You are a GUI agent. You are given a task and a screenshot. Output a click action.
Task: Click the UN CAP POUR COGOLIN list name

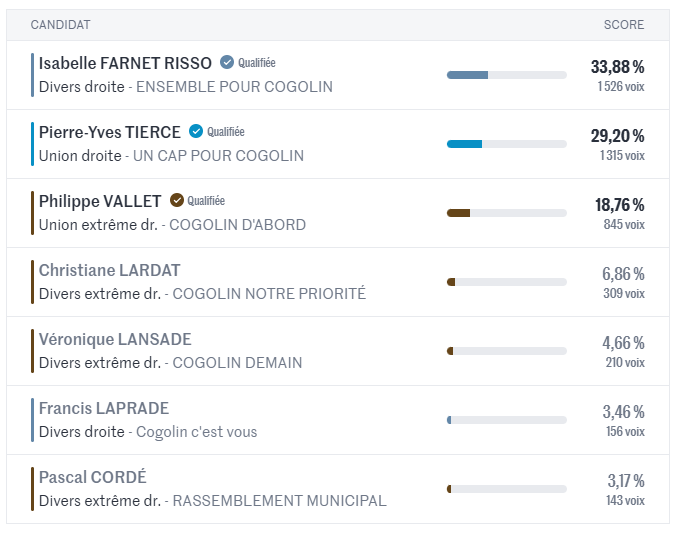coord(218,156)
